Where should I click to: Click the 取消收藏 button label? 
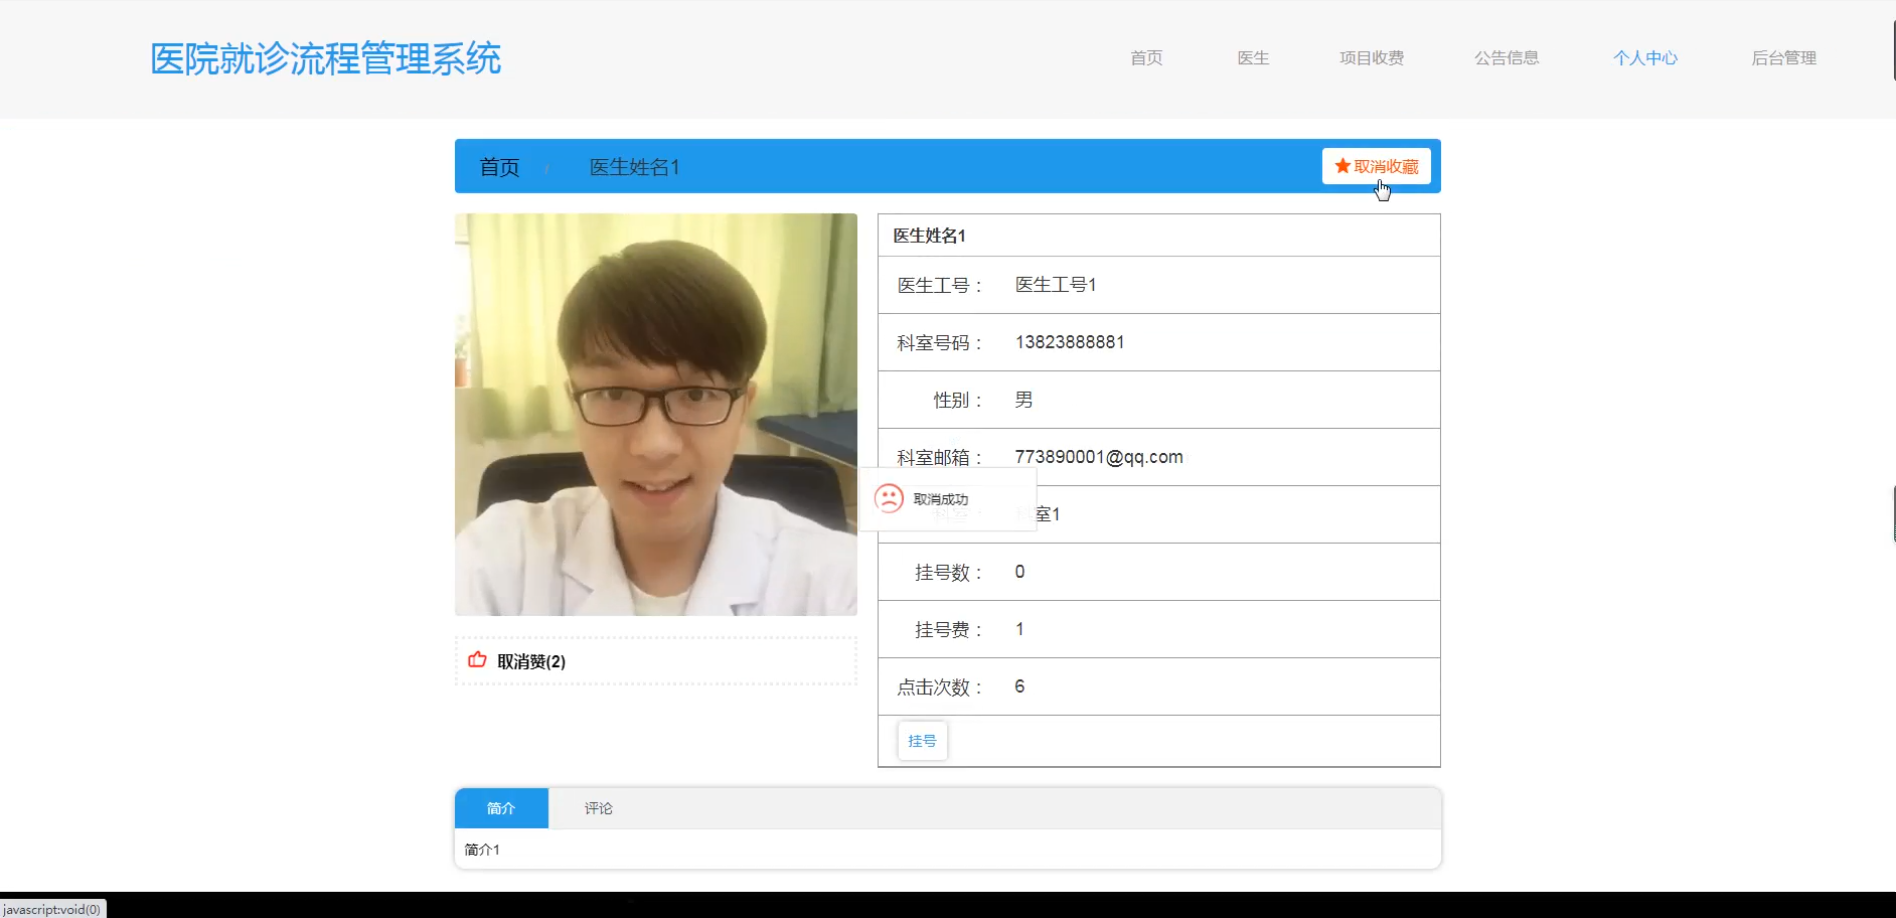(1386, 166)
